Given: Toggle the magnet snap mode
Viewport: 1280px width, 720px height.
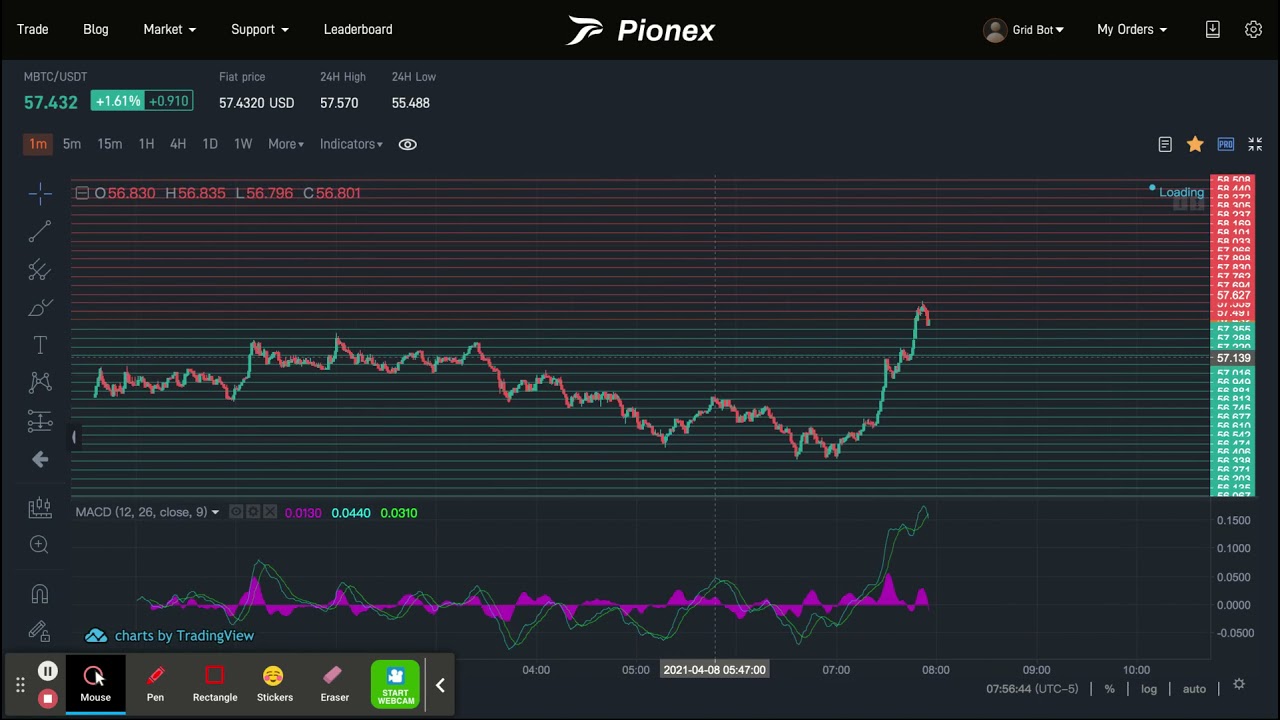Looking at the screenshot, I should pyautogui.click(x=40, y=594).
